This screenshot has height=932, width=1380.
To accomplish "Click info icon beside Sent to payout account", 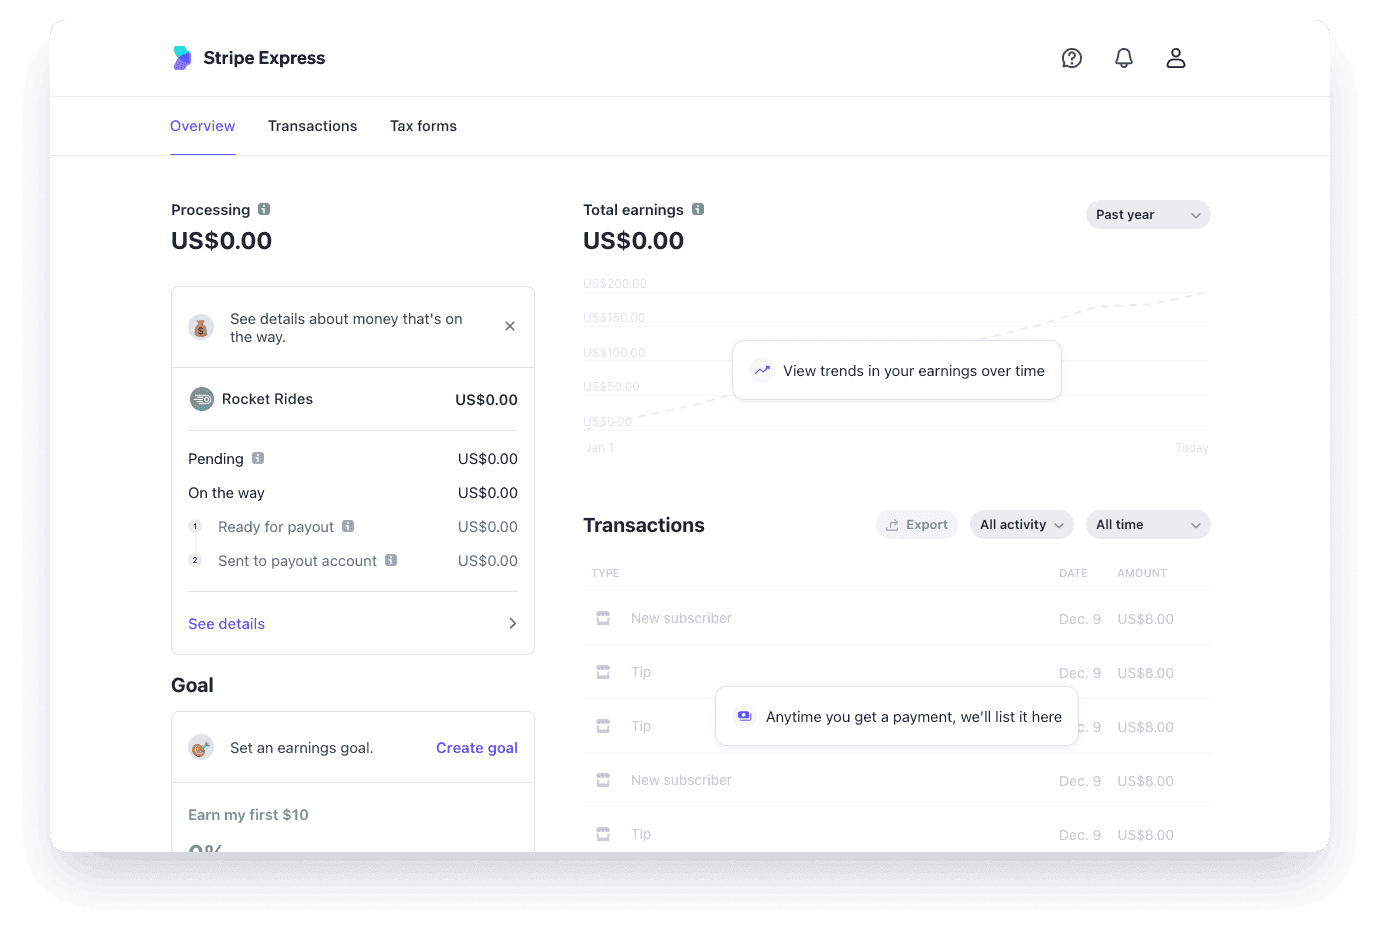I will [391, 560].
